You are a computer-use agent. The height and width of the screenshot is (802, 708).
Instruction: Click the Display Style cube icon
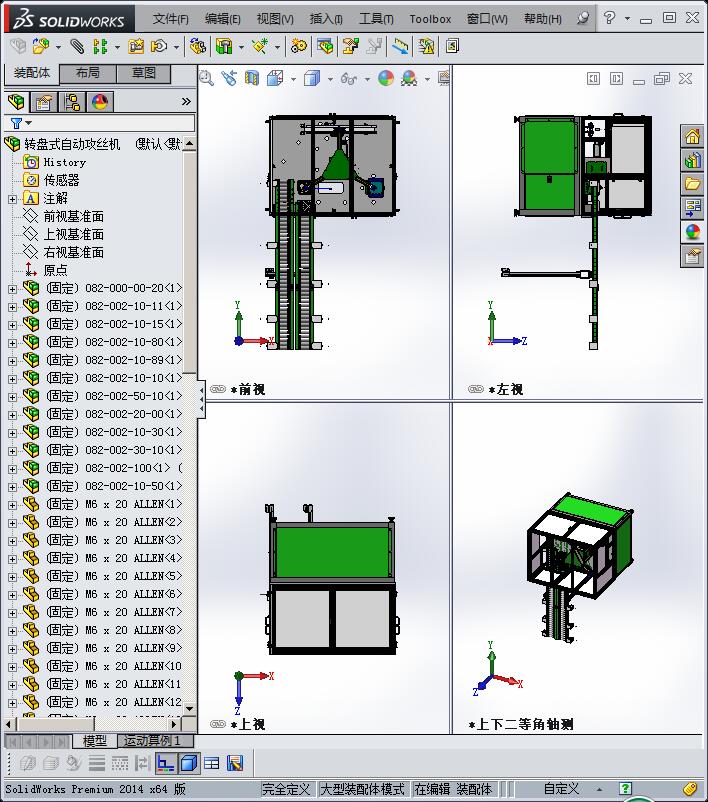click(312, 78)
